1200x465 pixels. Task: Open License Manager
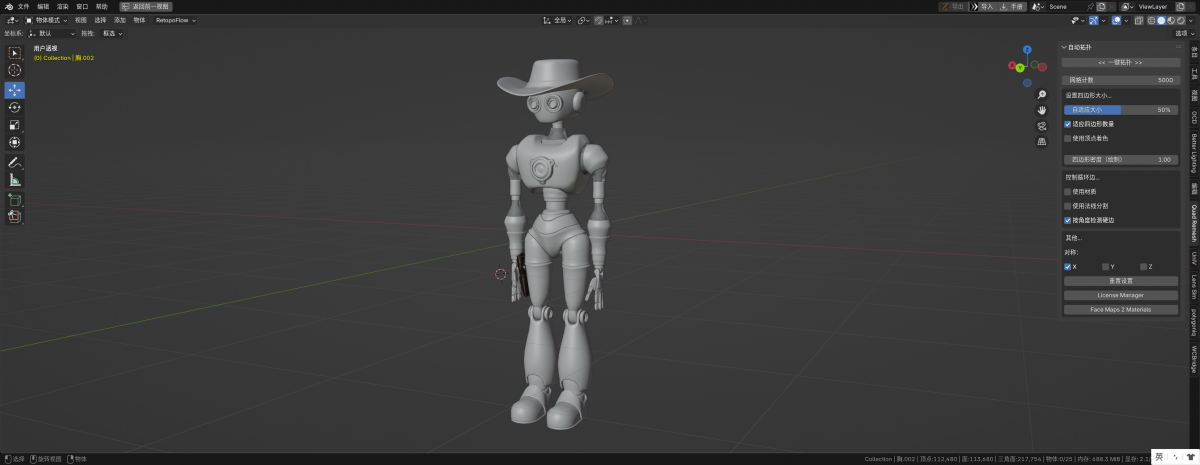click(1120, 295)
